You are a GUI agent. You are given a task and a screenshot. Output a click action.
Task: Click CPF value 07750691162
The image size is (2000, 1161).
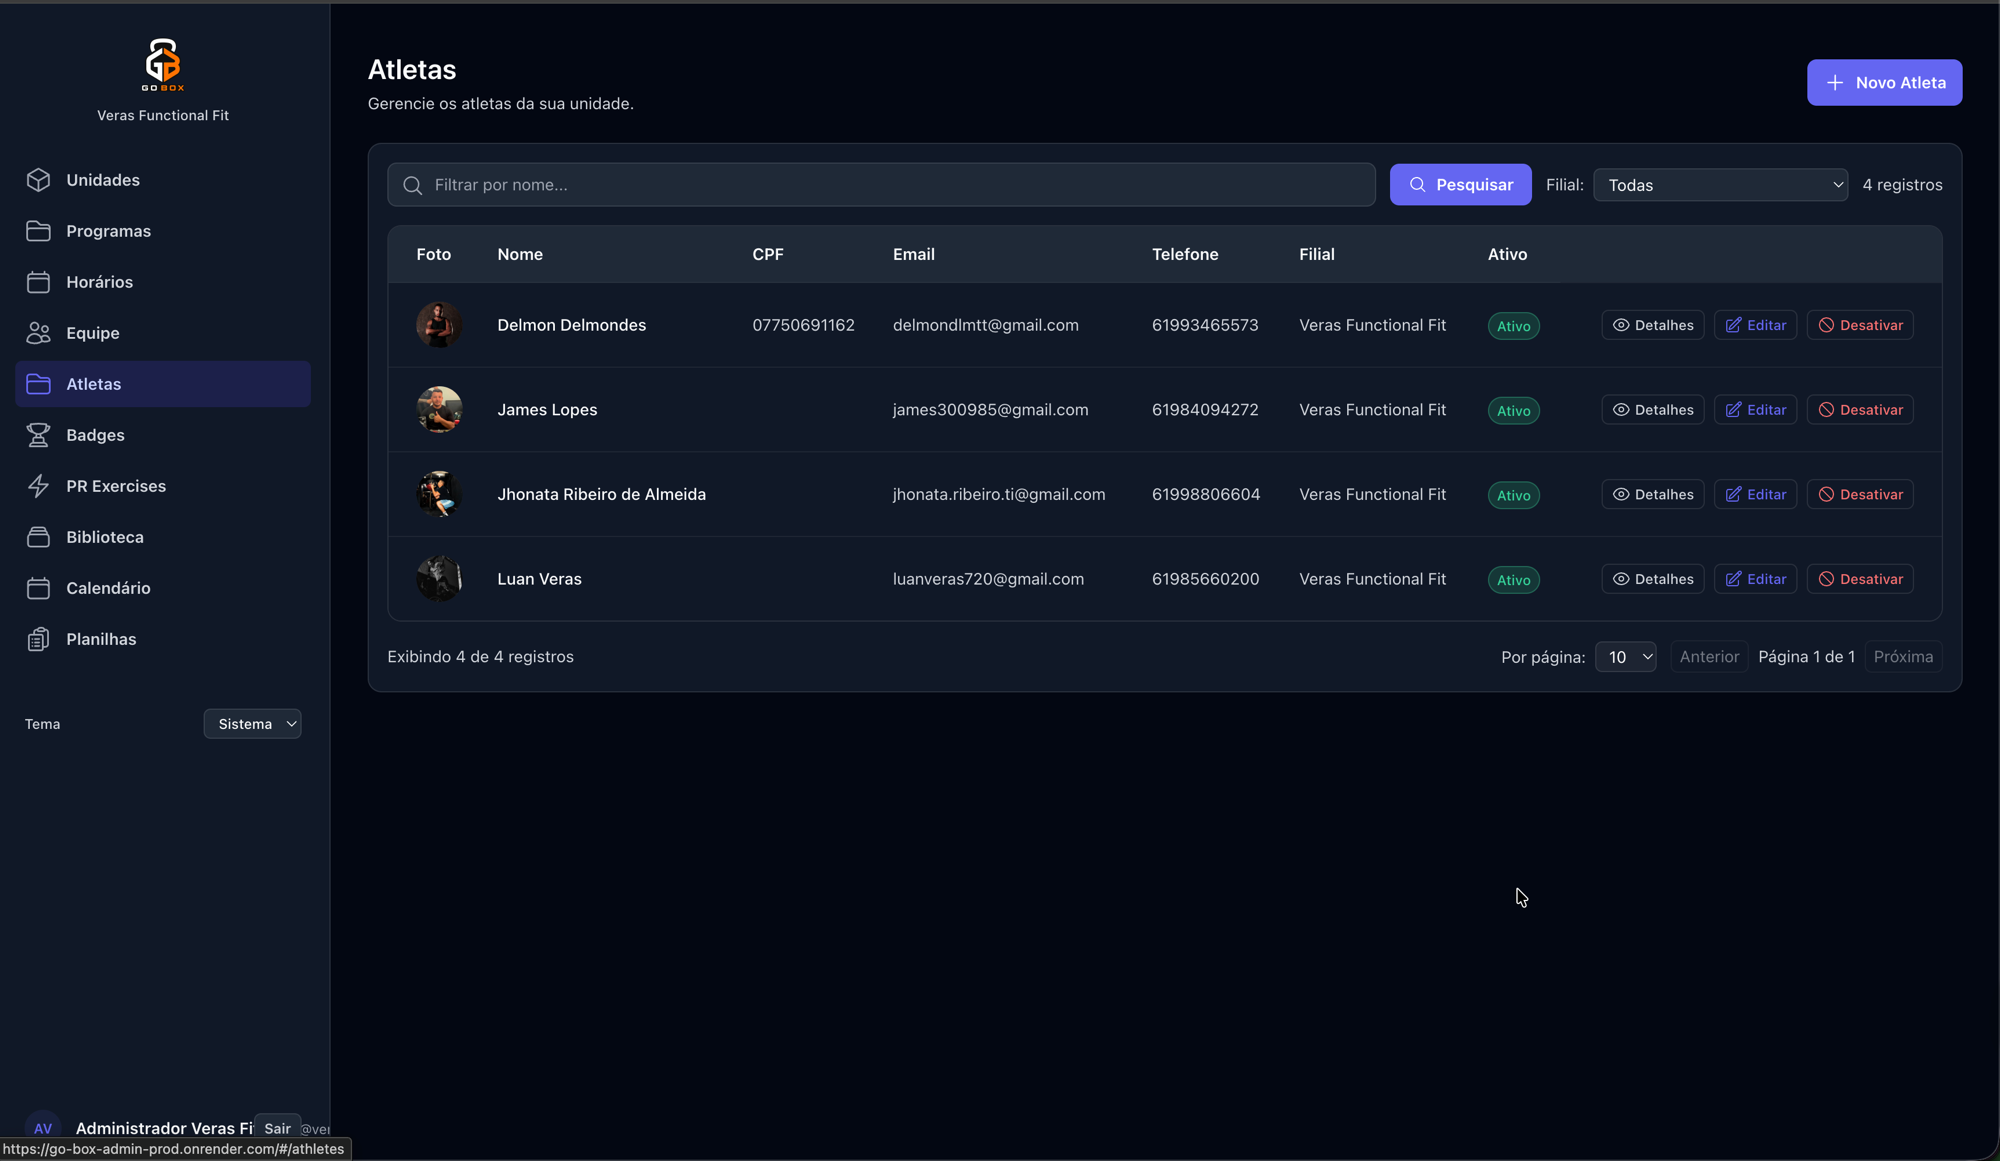pos(803,325)
